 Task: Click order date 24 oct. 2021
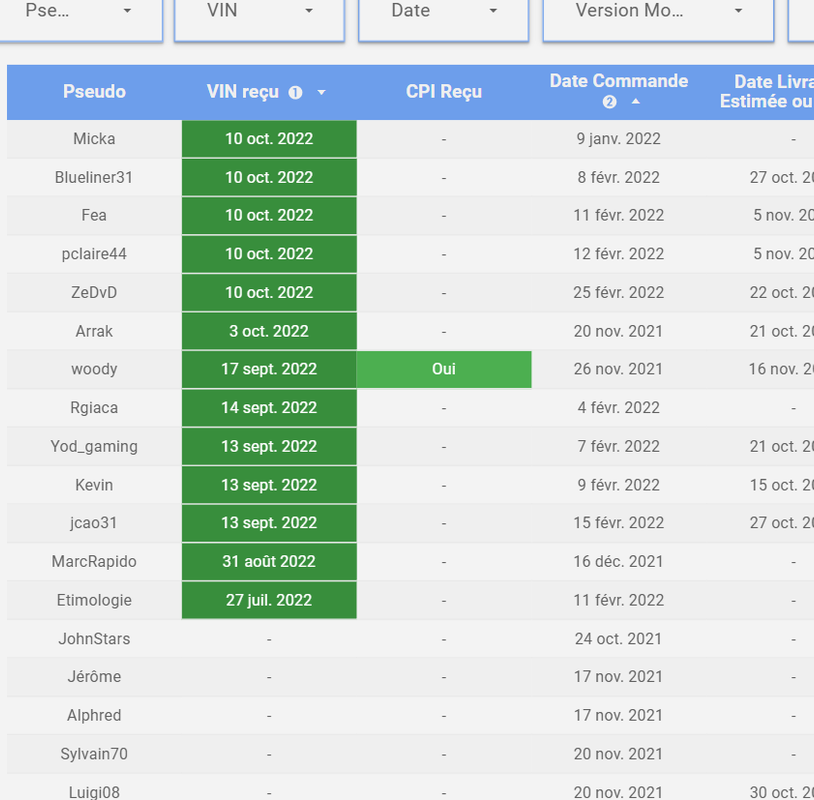tap(619, 639)
